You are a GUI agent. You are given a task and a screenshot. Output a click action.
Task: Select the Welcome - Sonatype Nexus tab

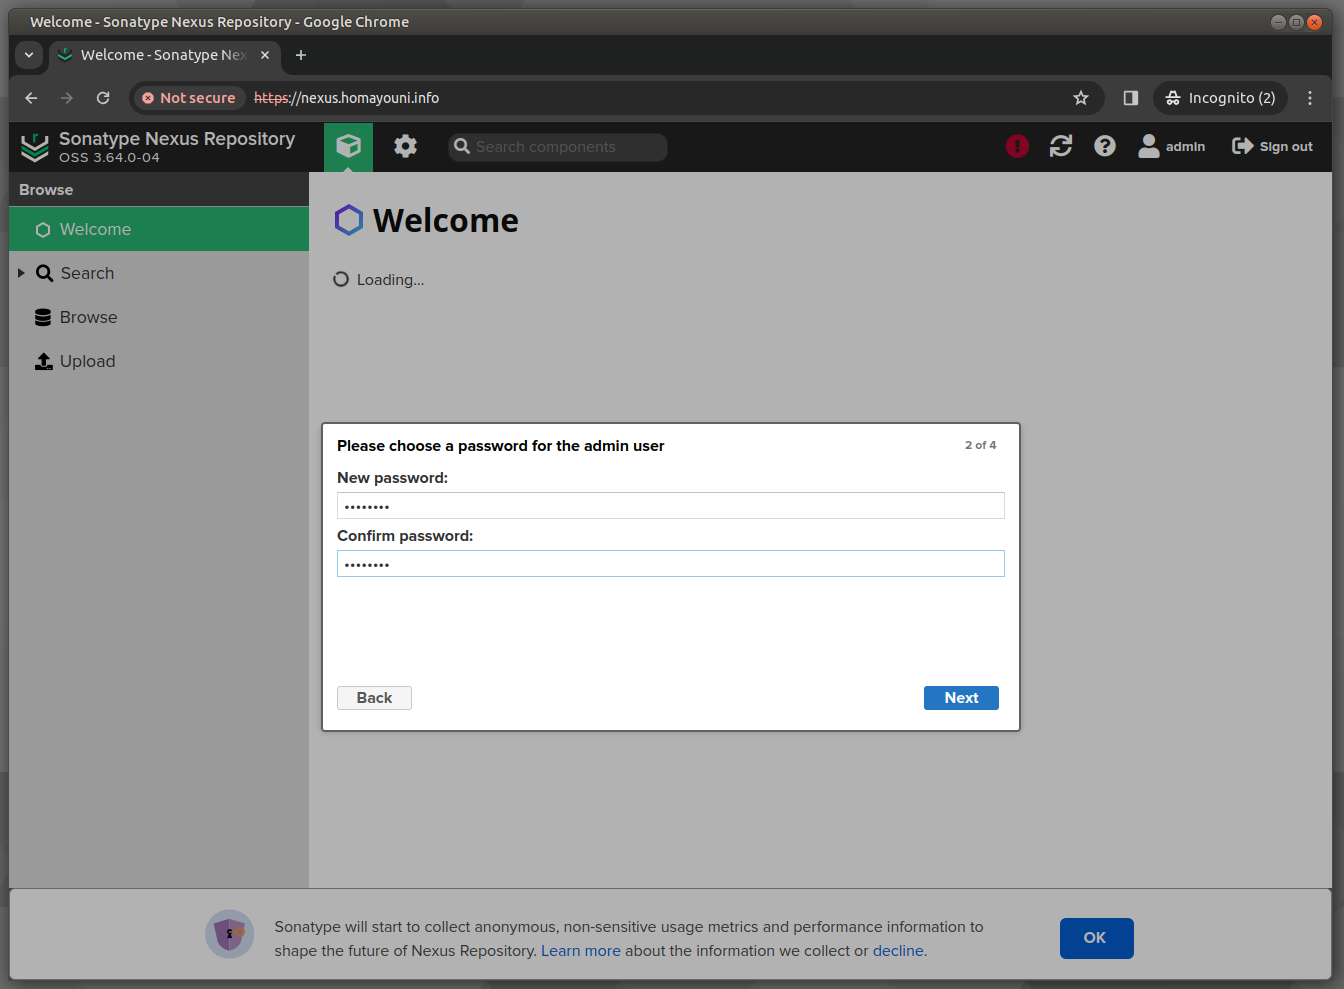165,55
